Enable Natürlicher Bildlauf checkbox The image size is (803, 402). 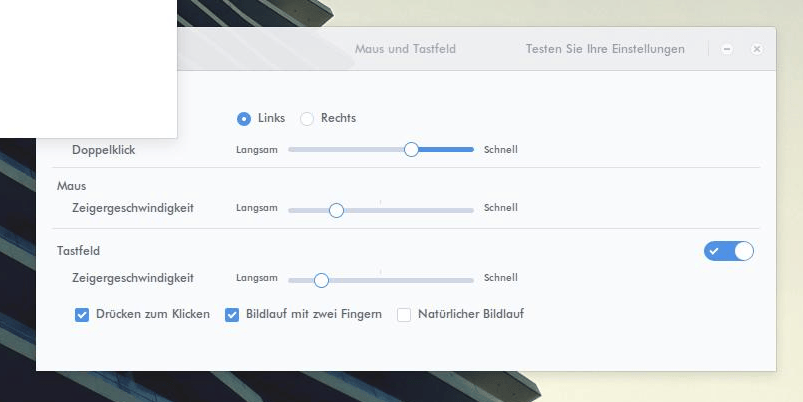pyautogui.click(x=405, y=315)
